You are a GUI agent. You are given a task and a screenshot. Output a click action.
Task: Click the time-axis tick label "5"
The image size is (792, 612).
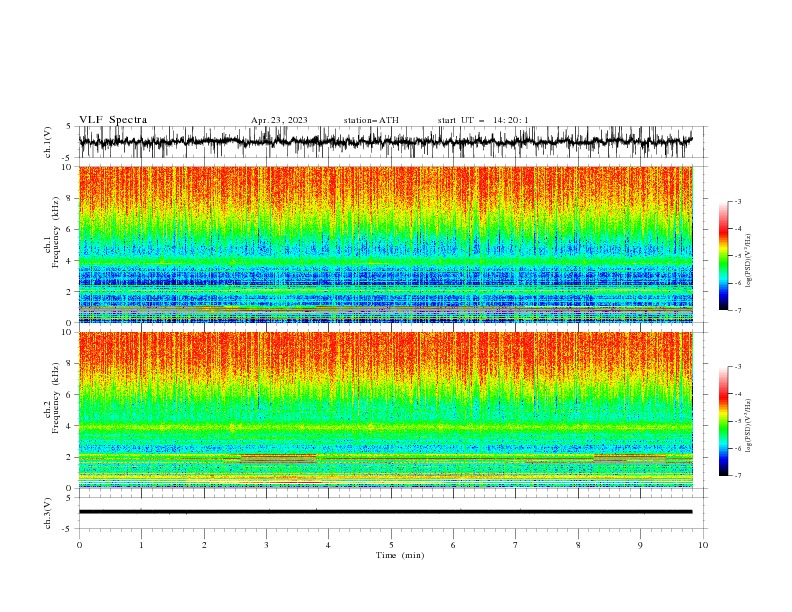pos(391,545)
